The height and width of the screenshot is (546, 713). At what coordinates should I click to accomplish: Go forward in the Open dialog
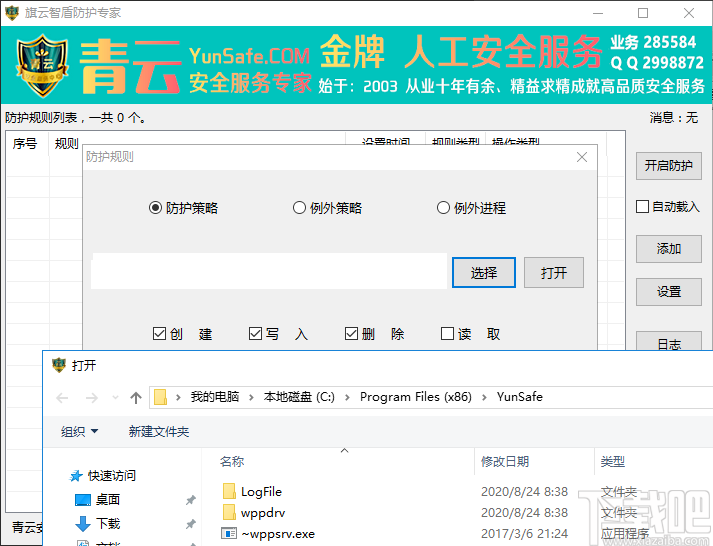pos(91,398)
